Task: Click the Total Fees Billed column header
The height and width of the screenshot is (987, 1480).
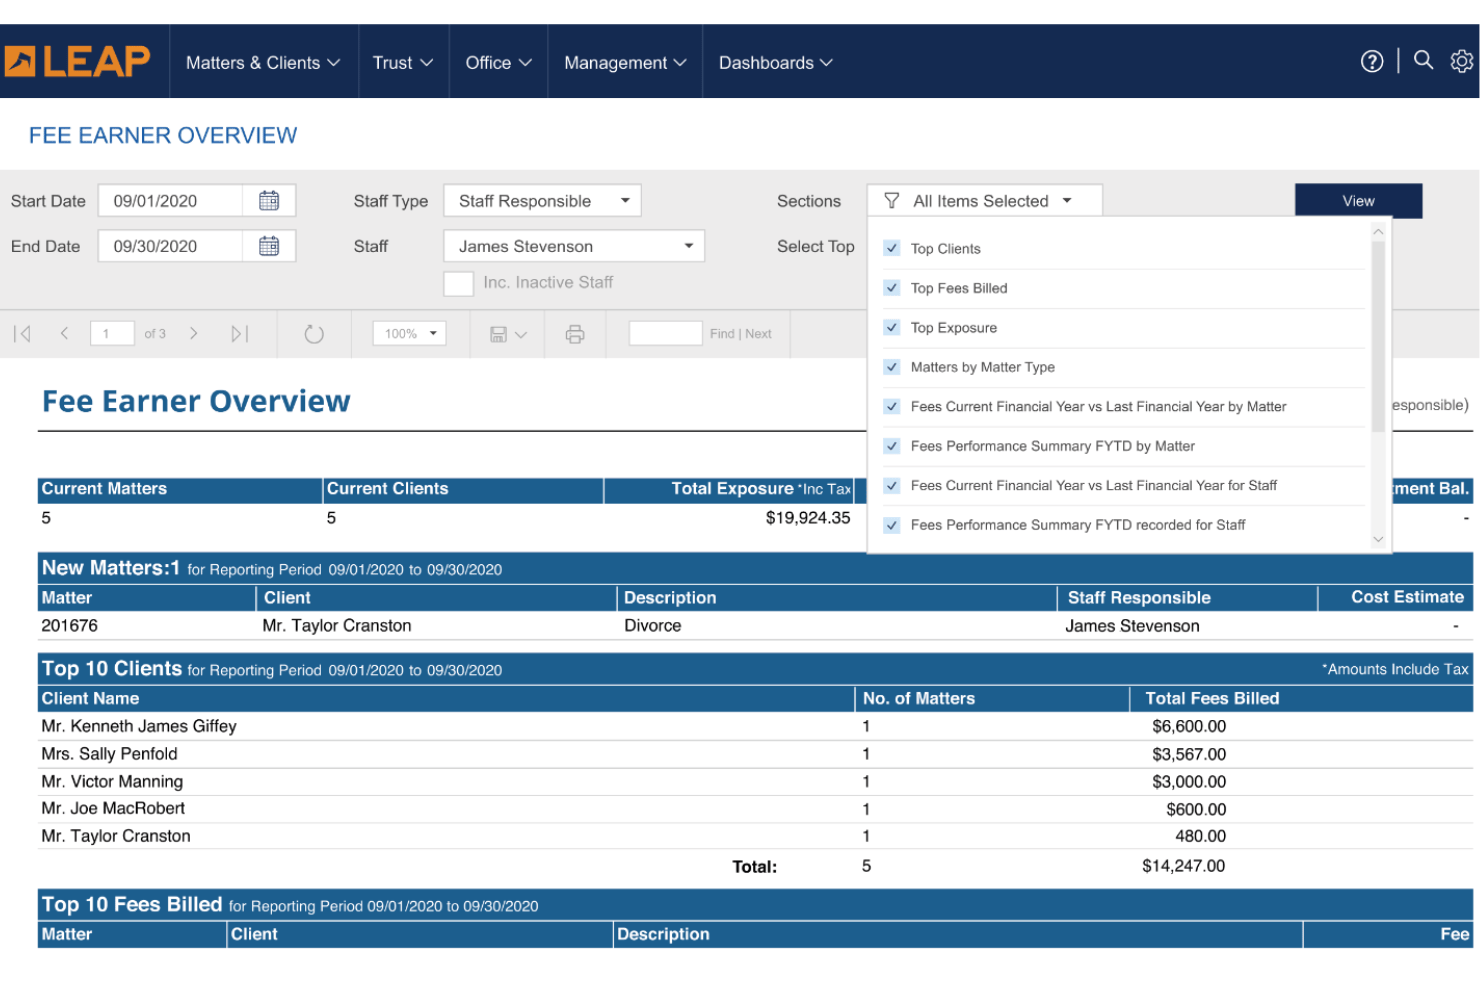Action: [x=1212, y=699]
